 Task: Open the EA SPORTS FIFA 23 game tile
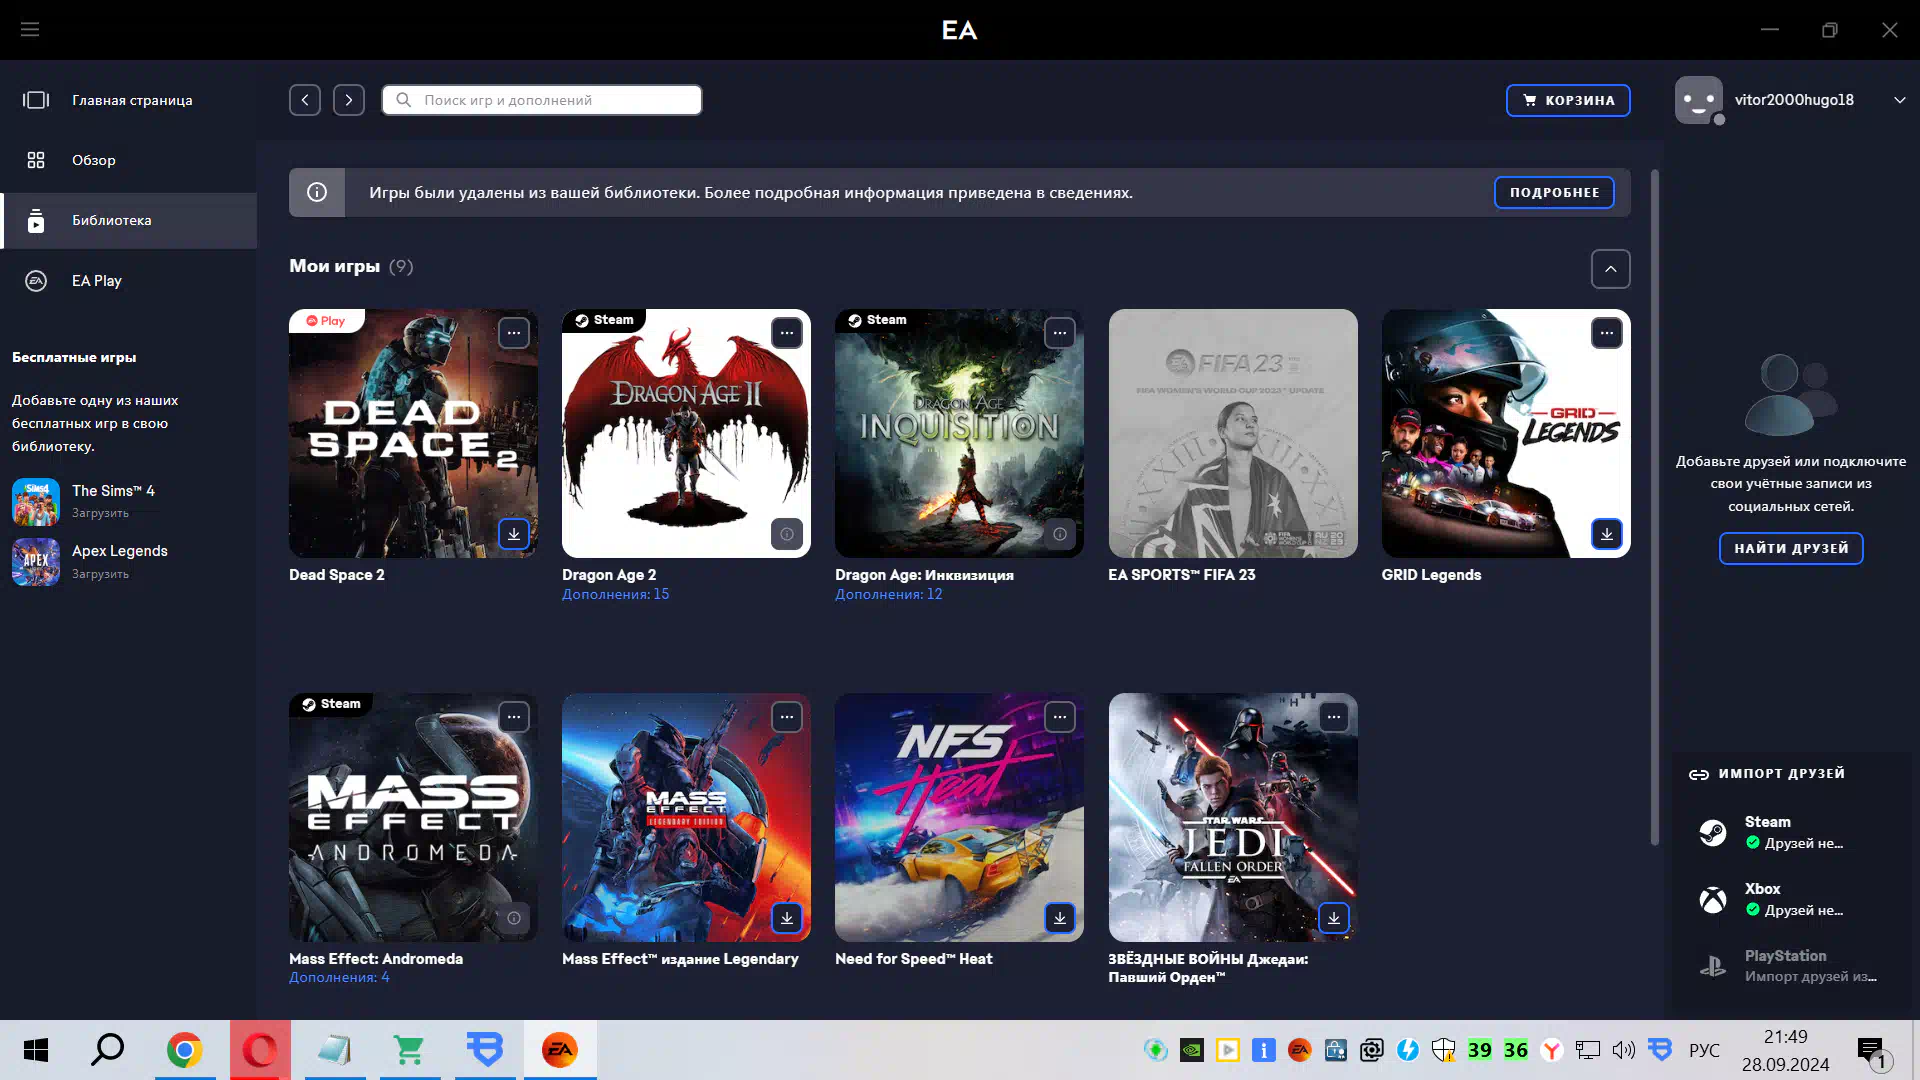(1233, 433)
